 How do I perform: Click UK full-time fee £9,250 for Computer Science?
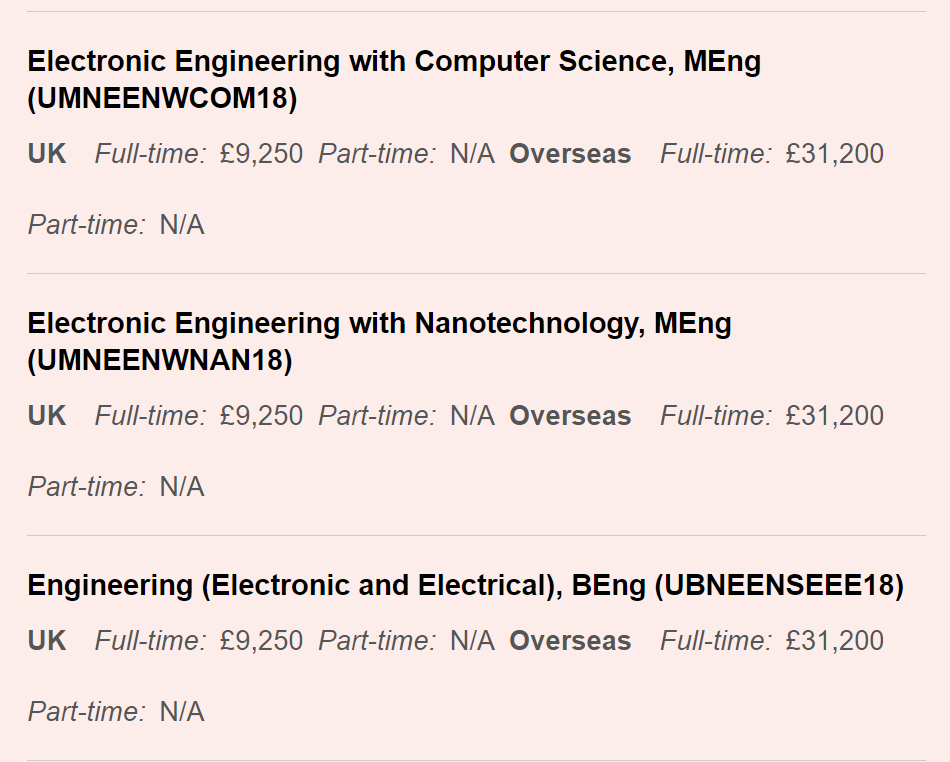click(261, 154)
